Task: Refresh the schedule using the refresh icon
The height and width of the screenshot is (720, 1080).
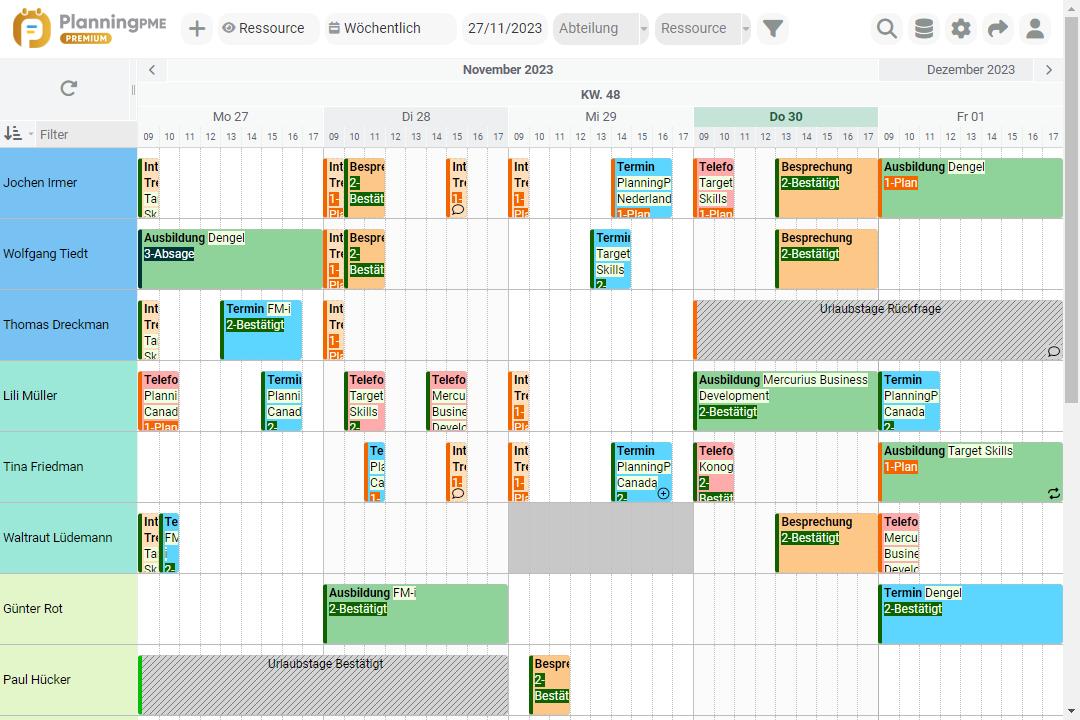Action: [x=67, y=88]
